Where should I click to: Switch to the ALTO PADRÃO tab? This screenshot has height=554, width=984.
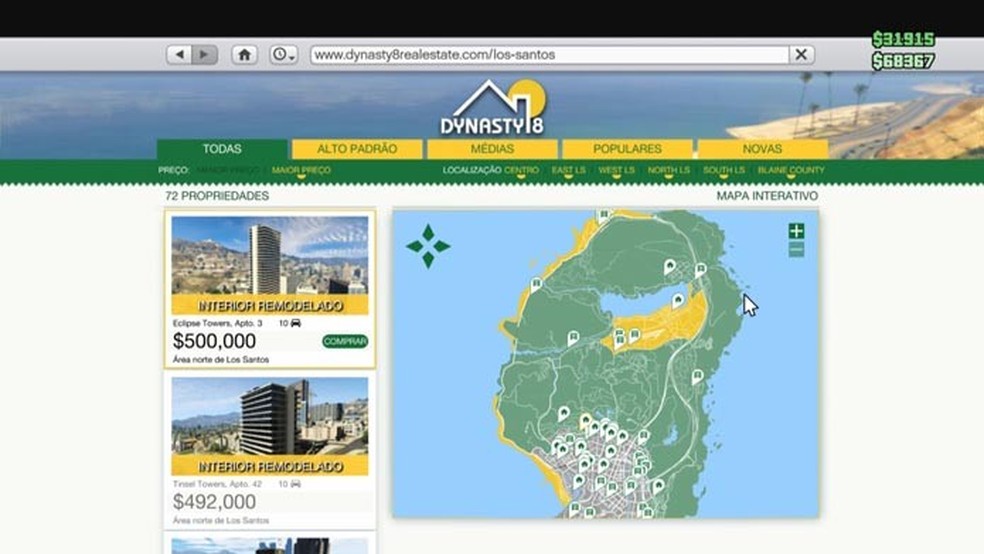pyautogui.click(x=357, y=149)
